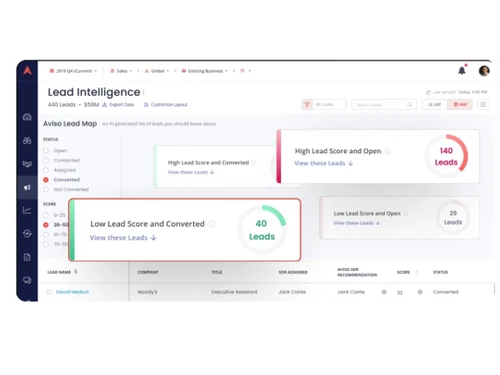
Task: Click the 40 Leads progress ring
Action: (262, 230)
